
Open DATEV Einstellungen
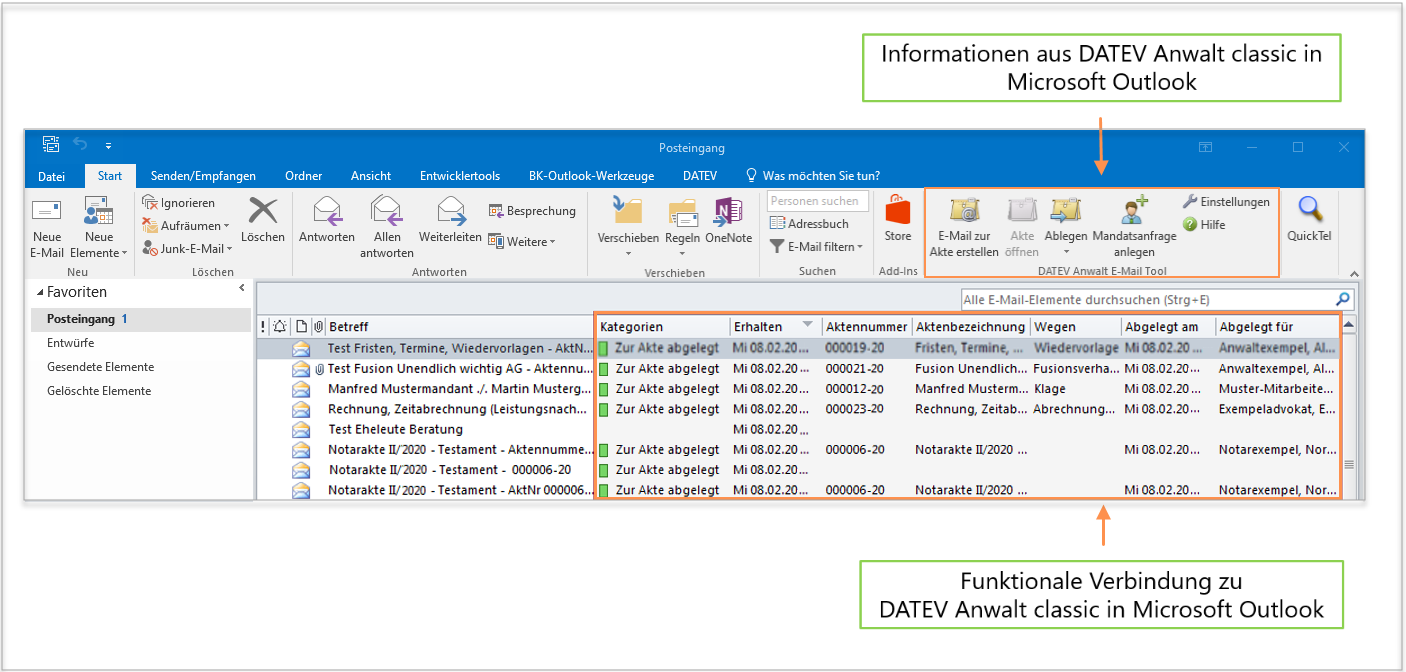[1226, 202]
